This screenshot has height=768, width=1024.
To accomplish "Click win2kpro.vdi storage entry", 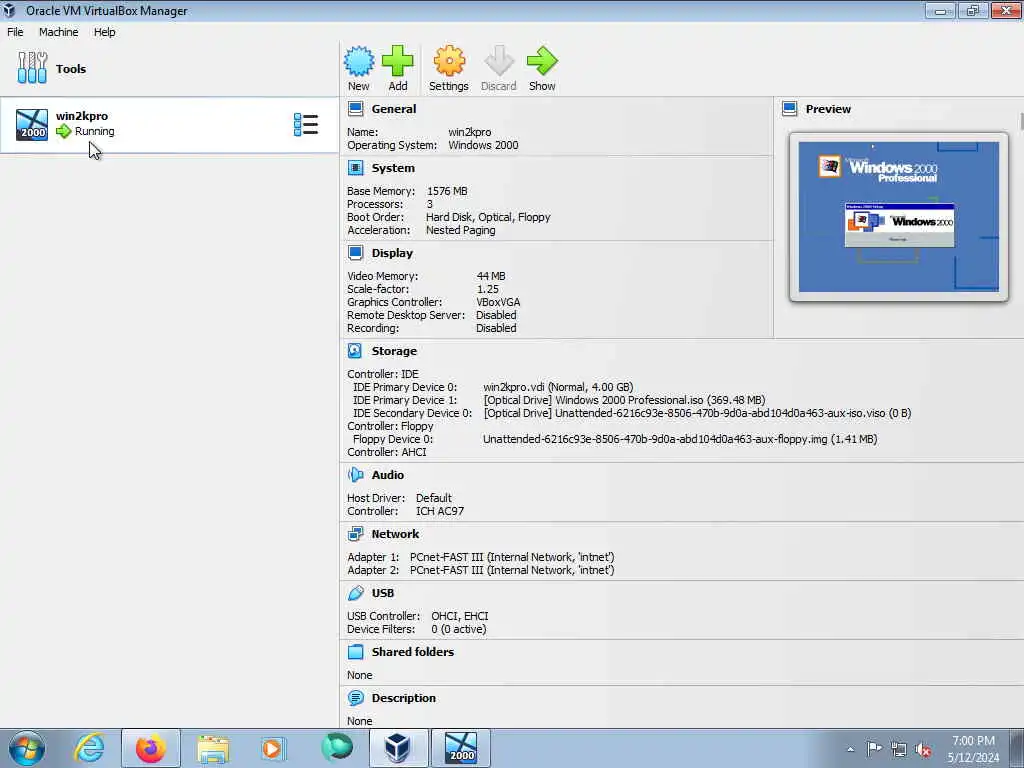I will [x=558, y=387].
